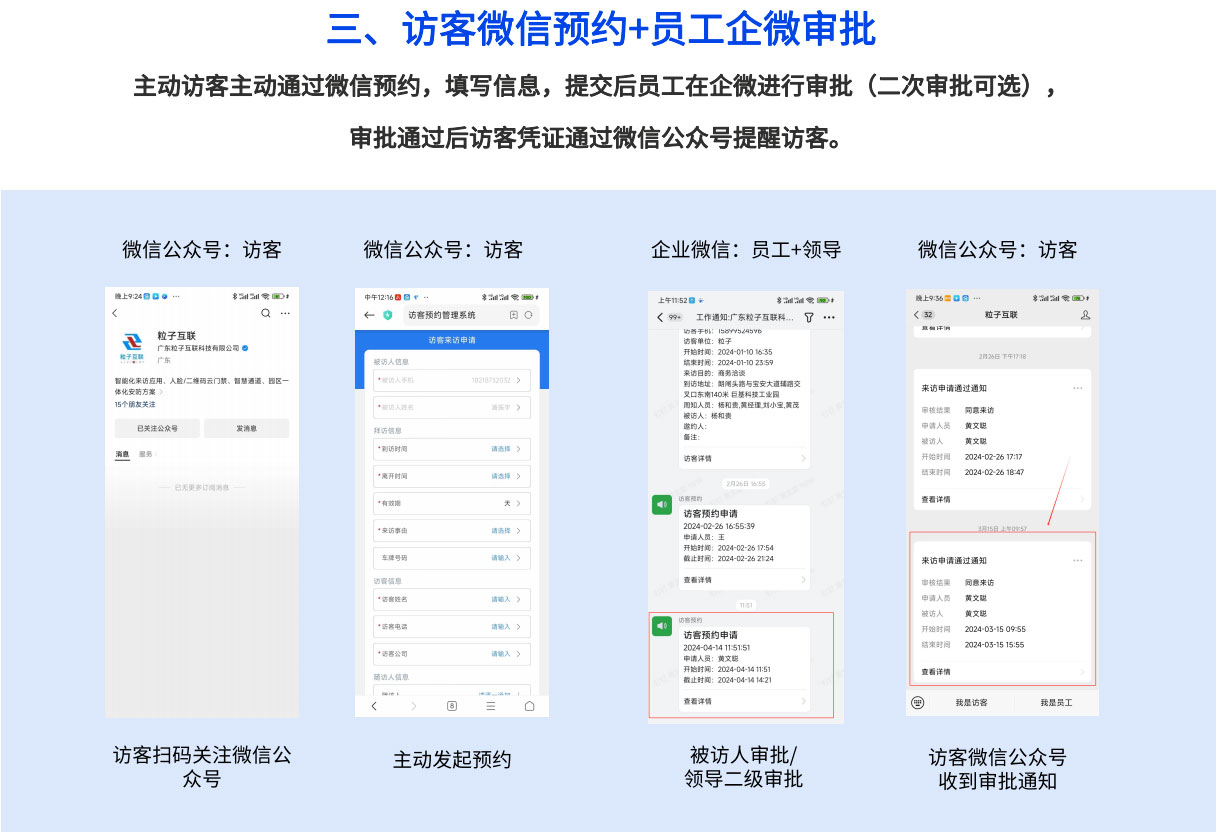Open the 15个朋友关注 link
Image resolution: width=1217 pixels, height=833 pixels.
(135, 404)
